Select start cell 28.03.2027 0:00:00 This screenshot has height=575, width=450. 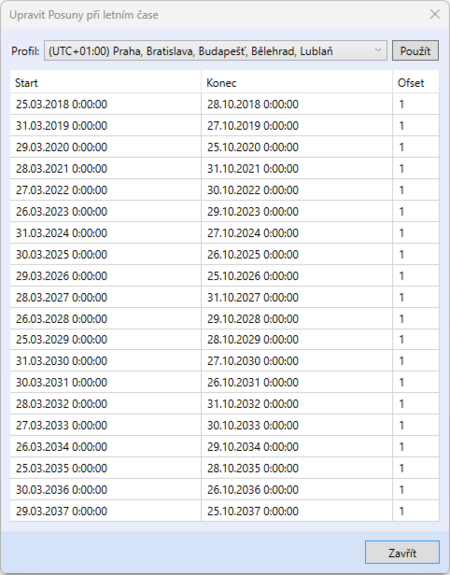click(x=105, y=297)
